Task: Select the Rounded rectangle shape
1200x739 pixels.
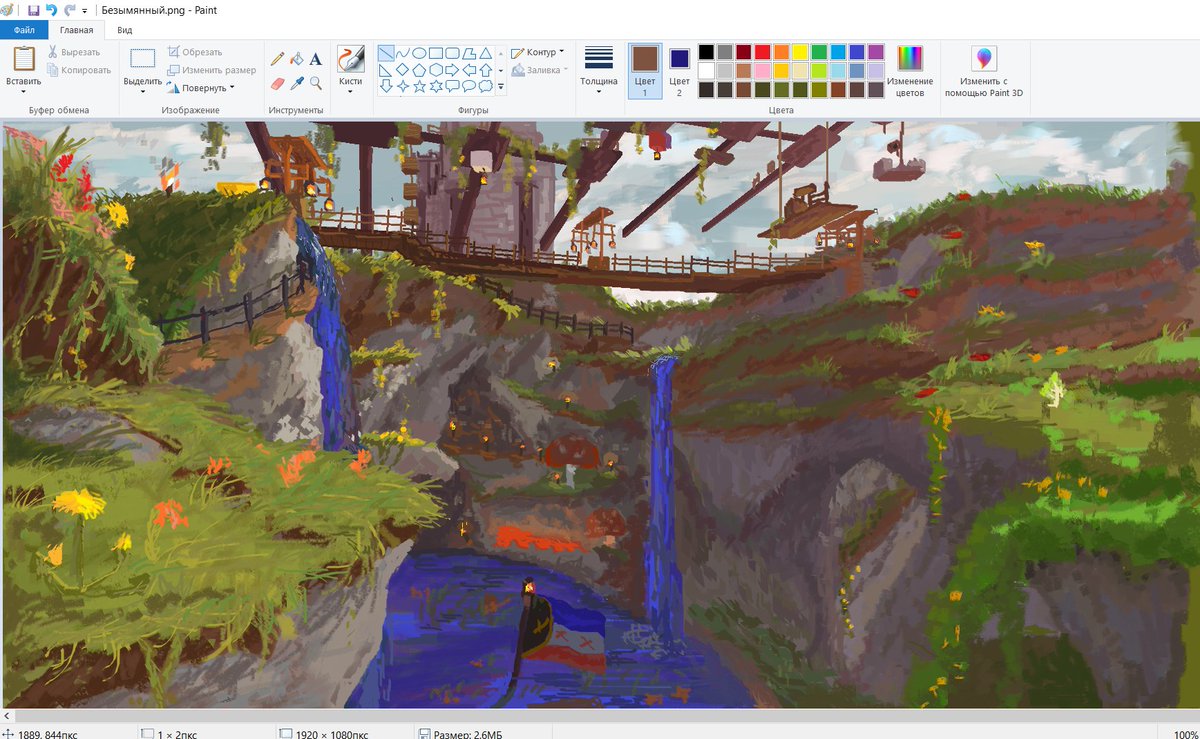Action: pos(452,53)
